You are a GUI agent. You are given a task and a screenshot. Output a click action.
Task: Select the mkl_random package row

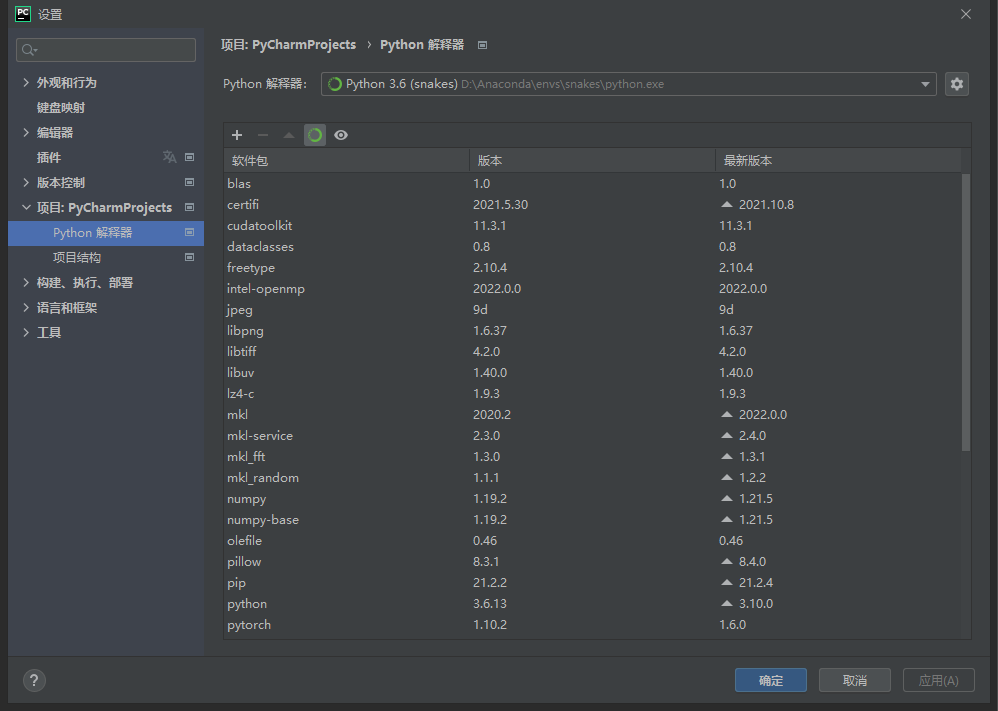[593, 477]
